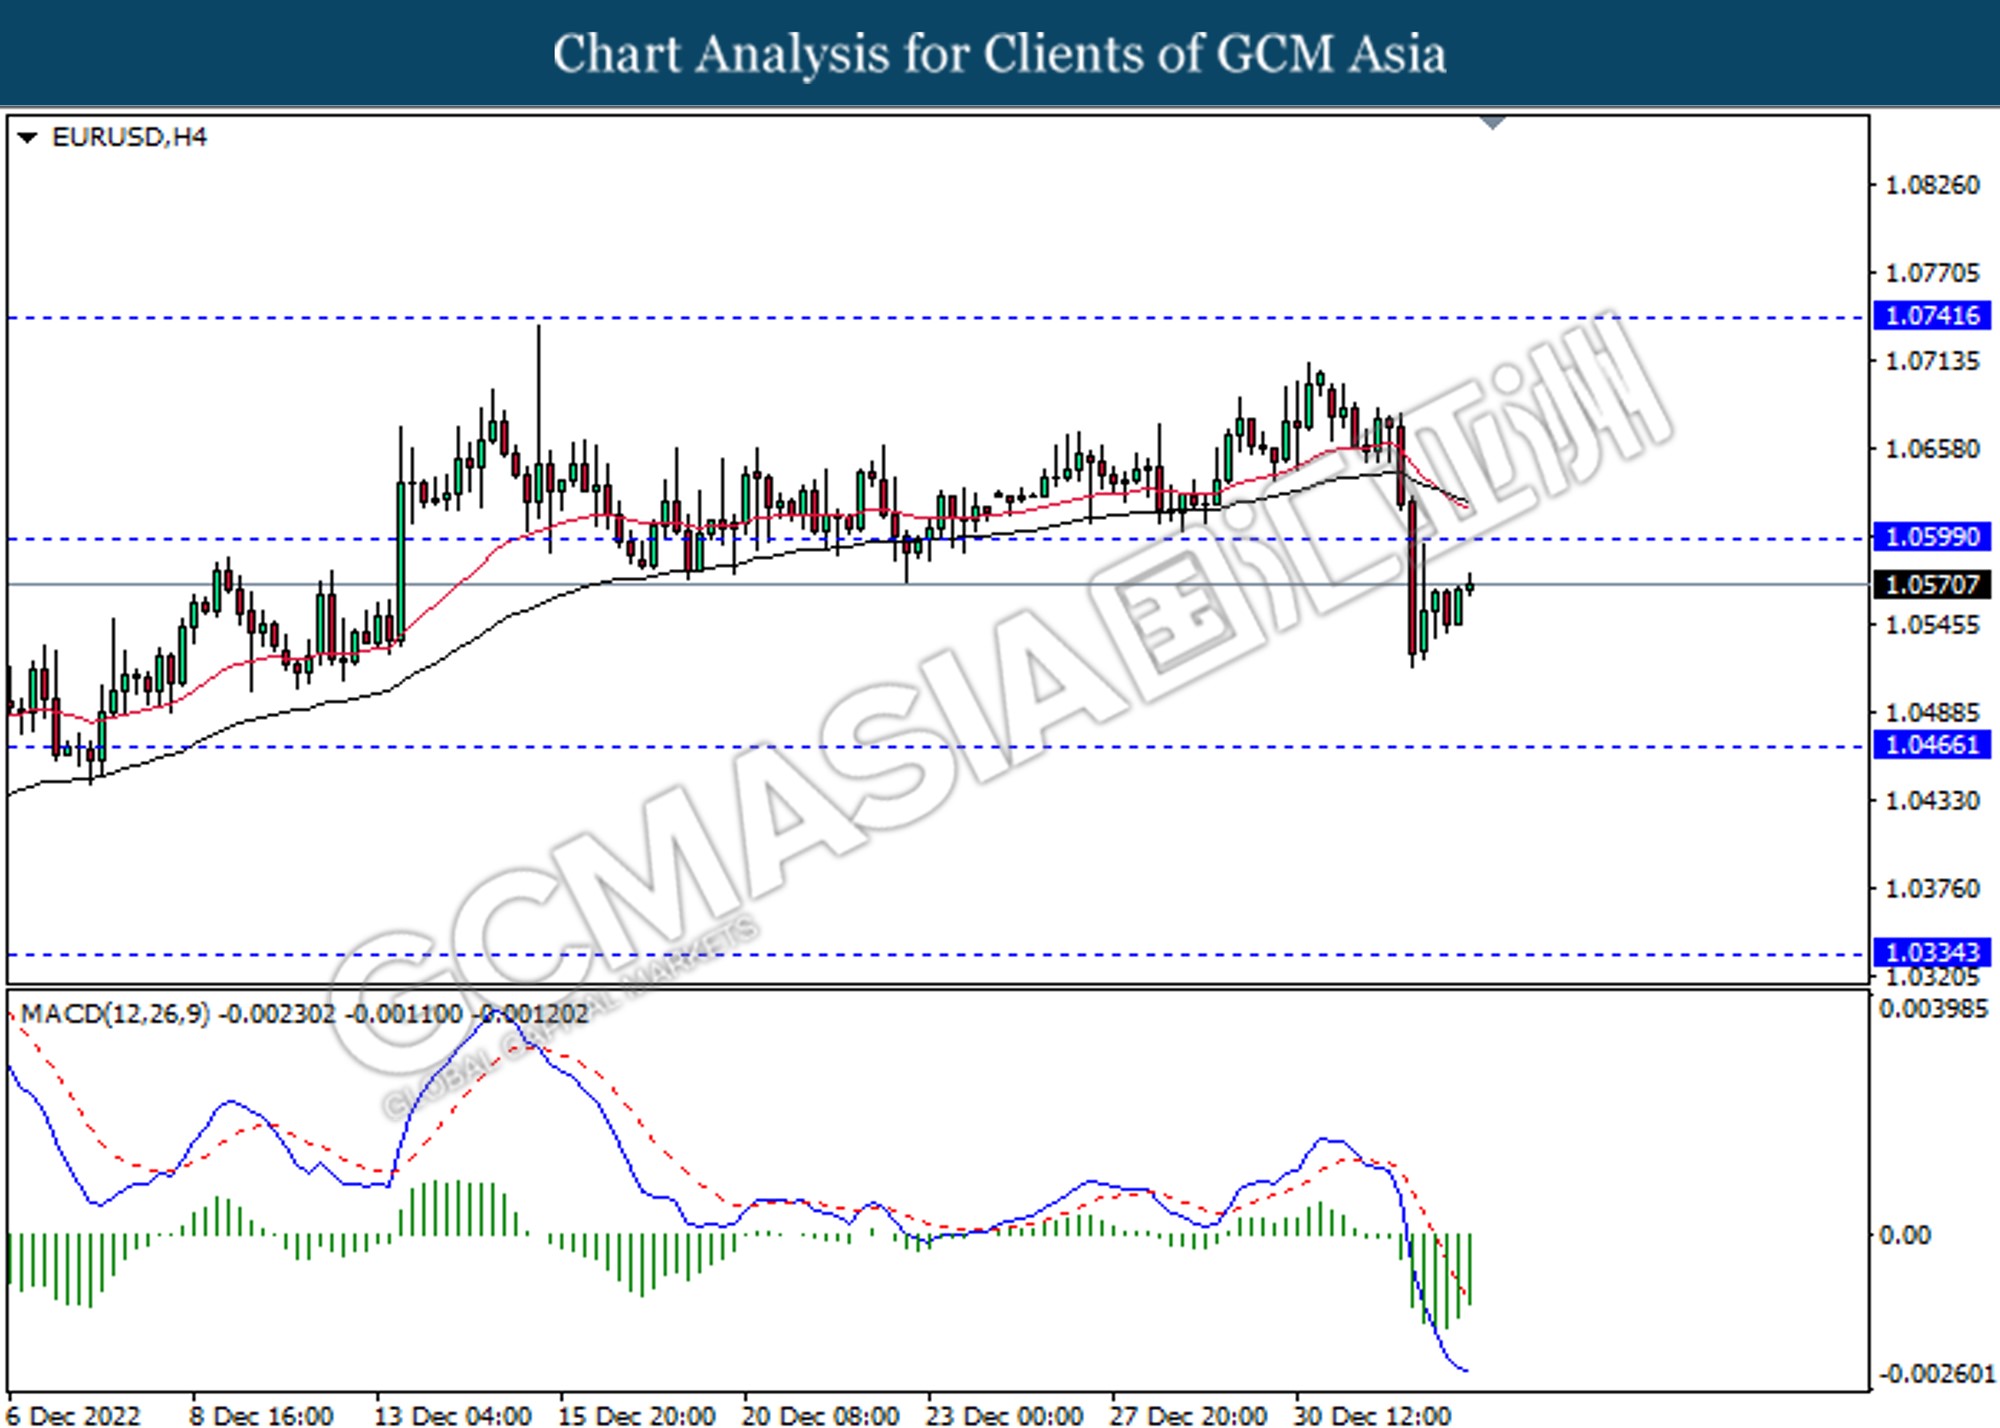Screen dimensions: 2000x1428
Task: Click the 1.03343 support price tag
Action: pyautogui.click(x=1931, y=952)
